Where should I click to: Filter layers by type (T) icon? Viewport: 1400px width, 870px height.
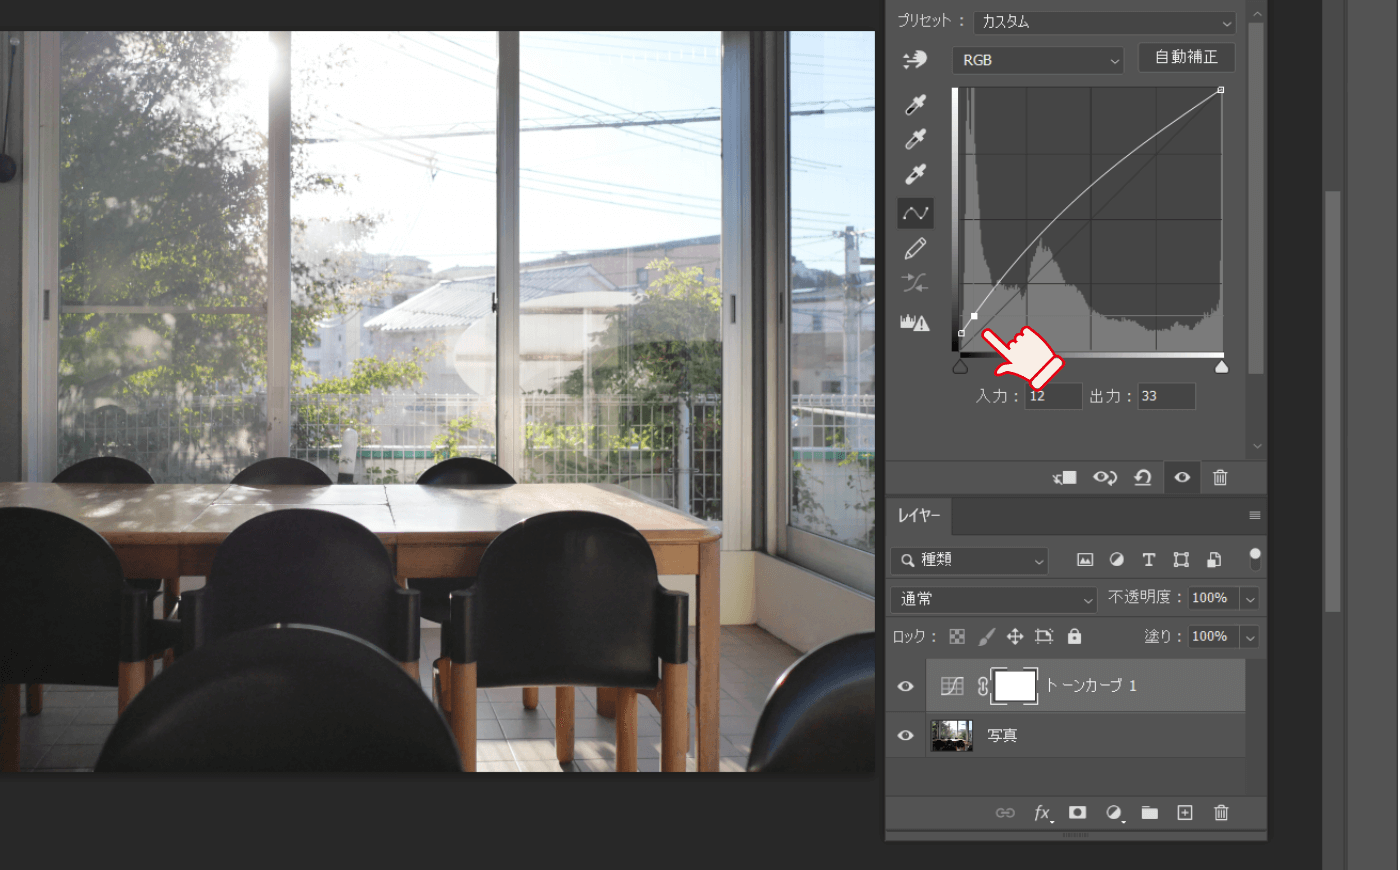point(1149,560)
